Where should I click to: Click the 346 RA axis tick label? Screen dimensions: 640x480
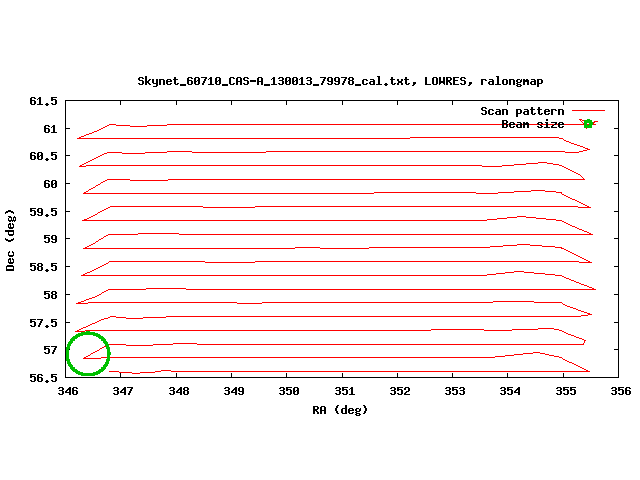[68, 391]
